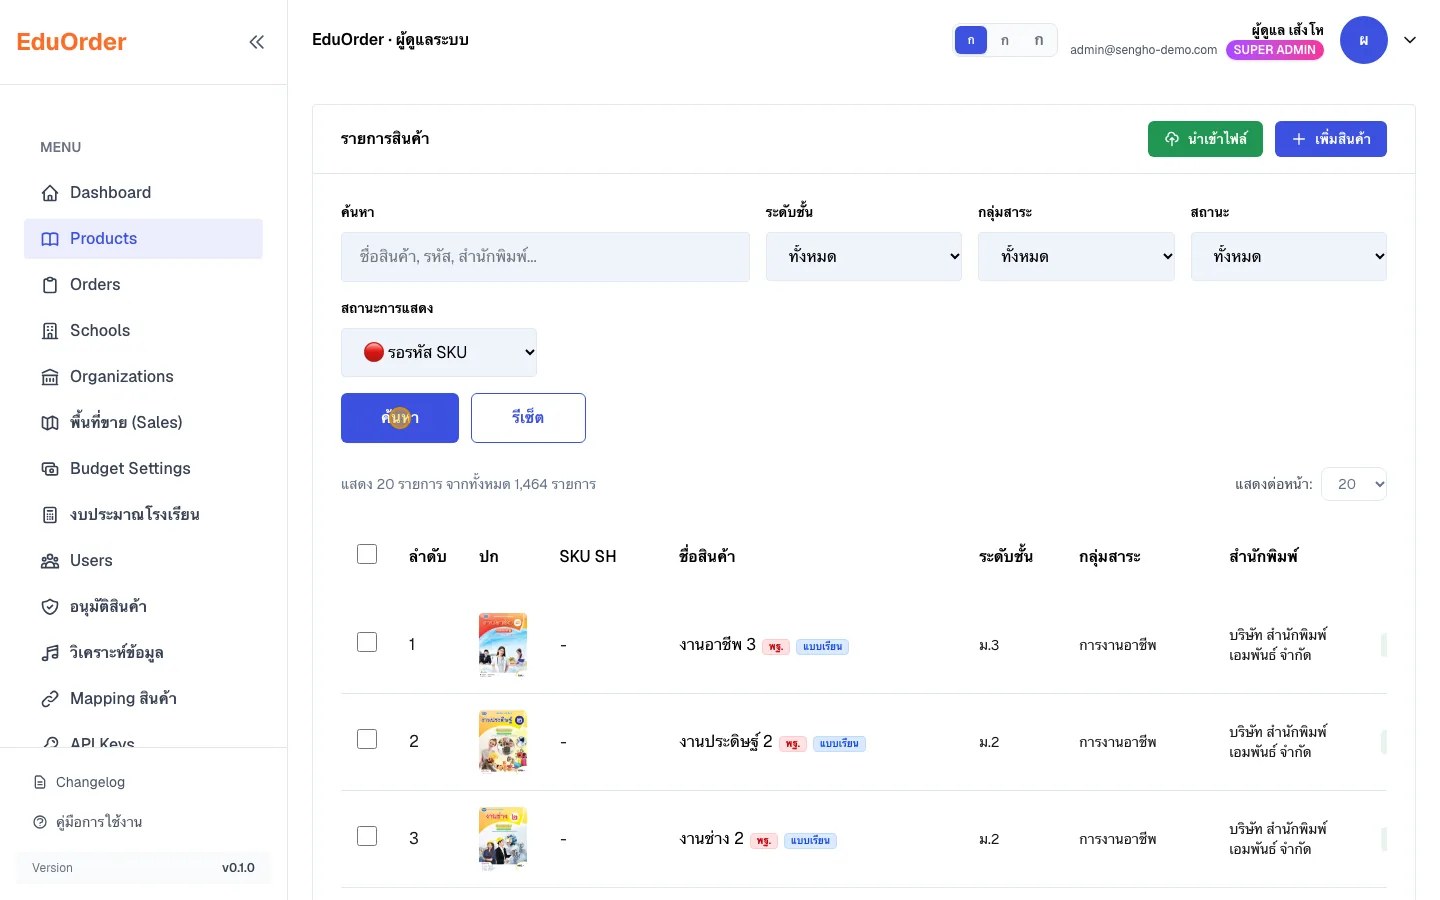Viewport: 1440px width, 900px height.
Task: Click the Schools building icon
Action: (x=50, y=331)
